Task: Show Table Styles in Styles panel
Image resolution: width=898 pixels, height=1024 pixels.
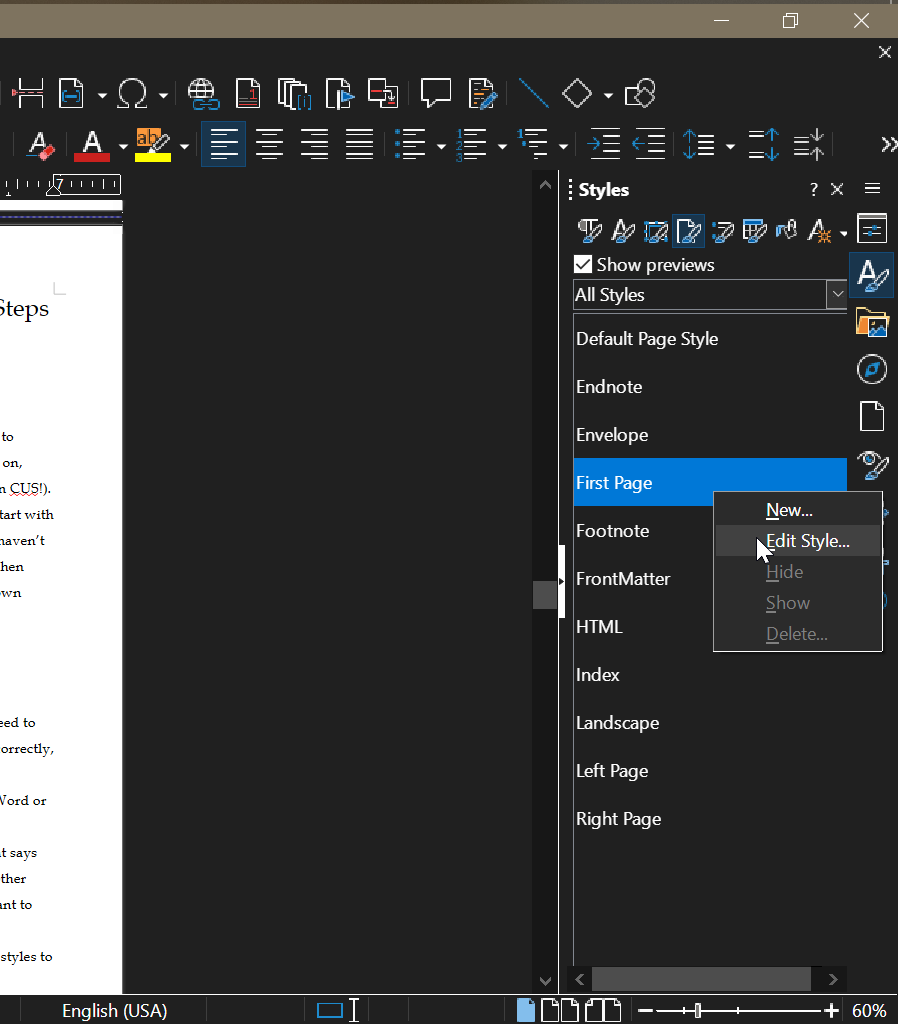Action: click(x=754, y=231)
